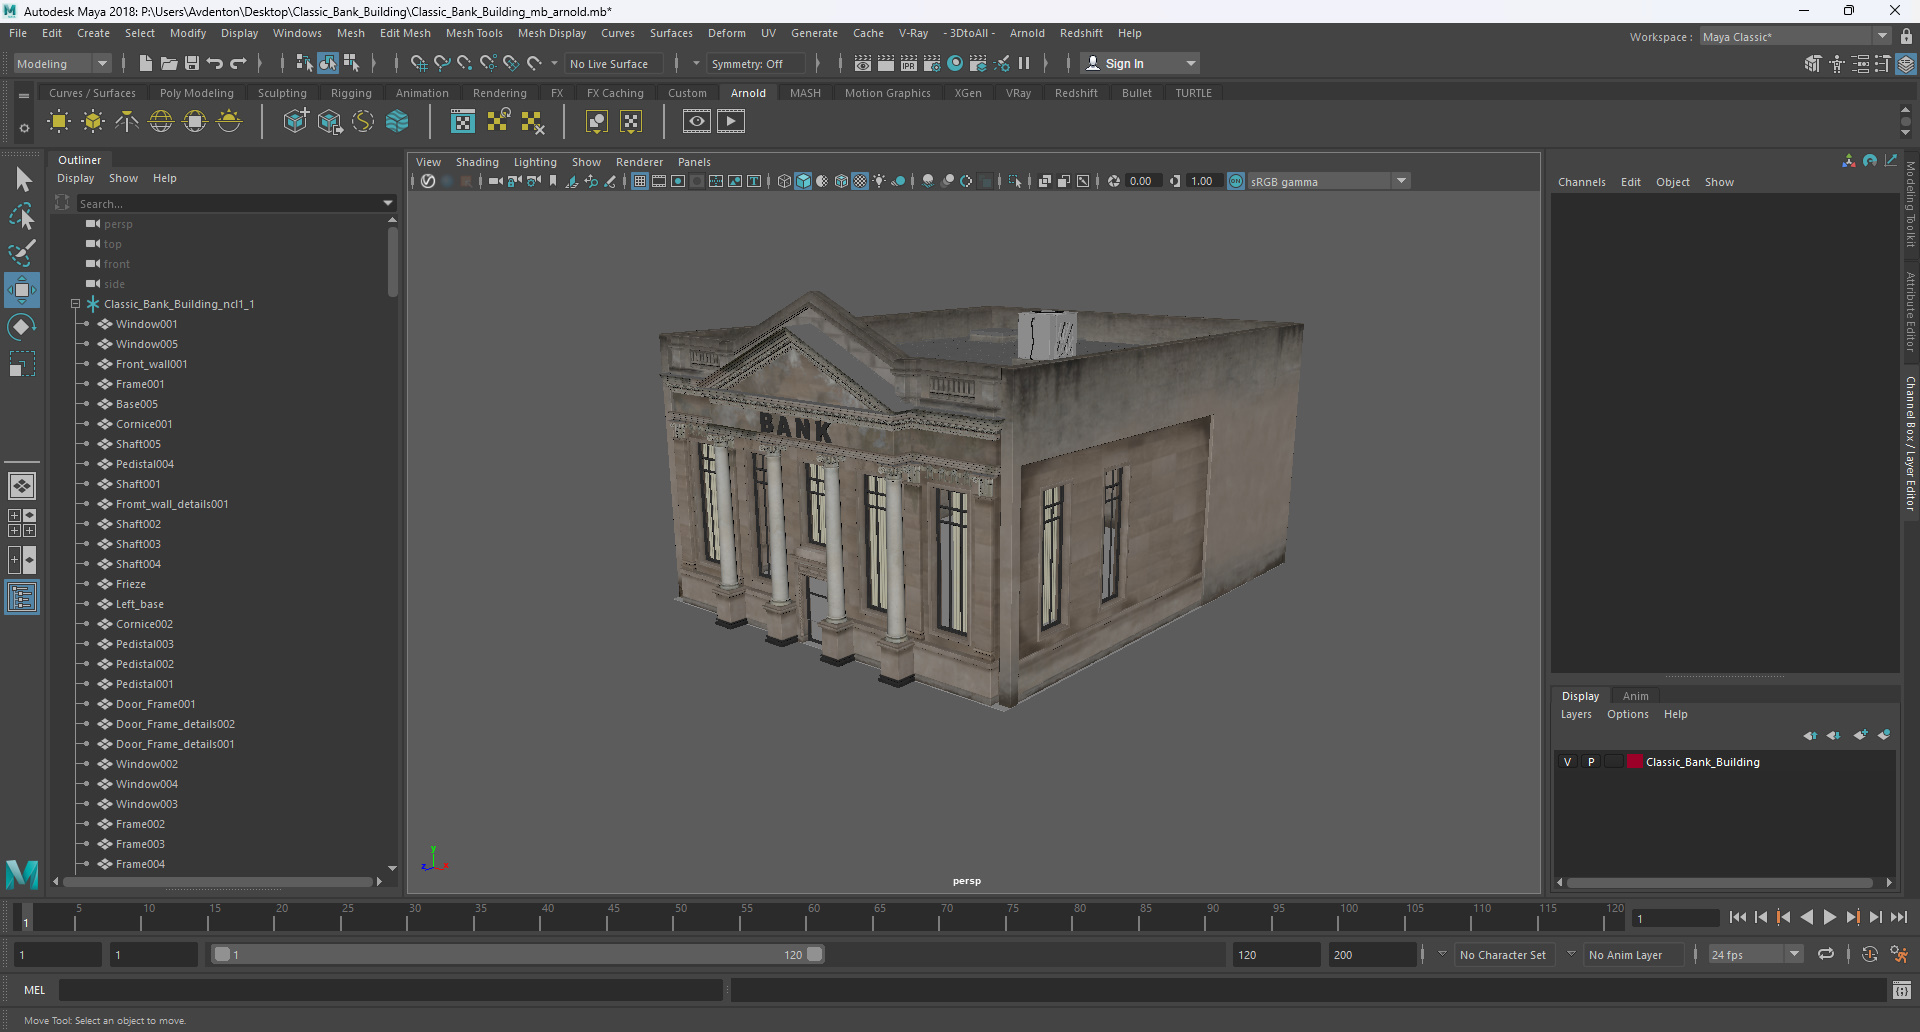Create Arnold area light from shelf
Screen dimensions: 1920x1032
click(x=59, y=122)
